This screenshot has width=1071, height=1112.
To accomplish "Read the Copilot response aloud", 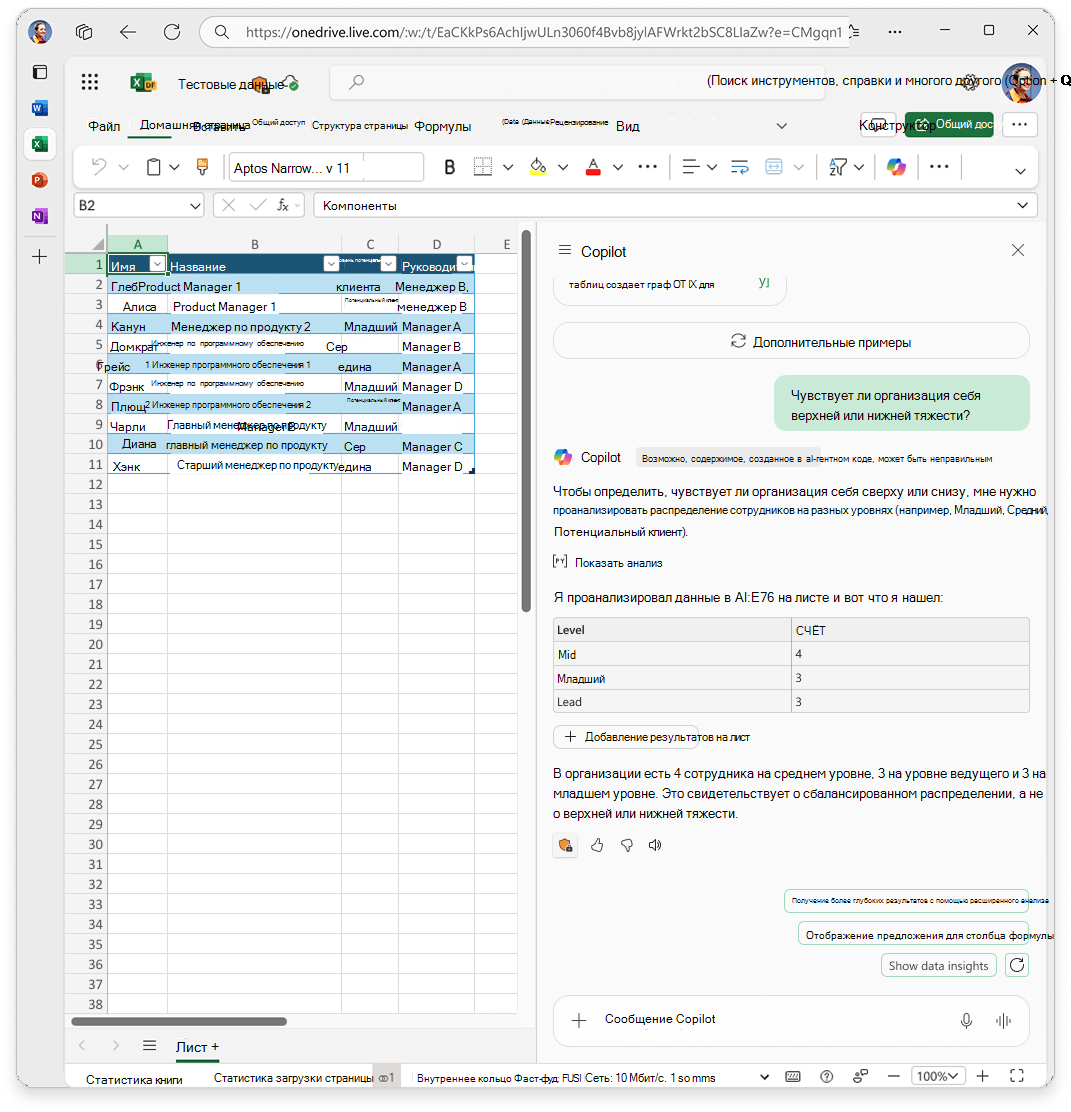I will (655, 845).
